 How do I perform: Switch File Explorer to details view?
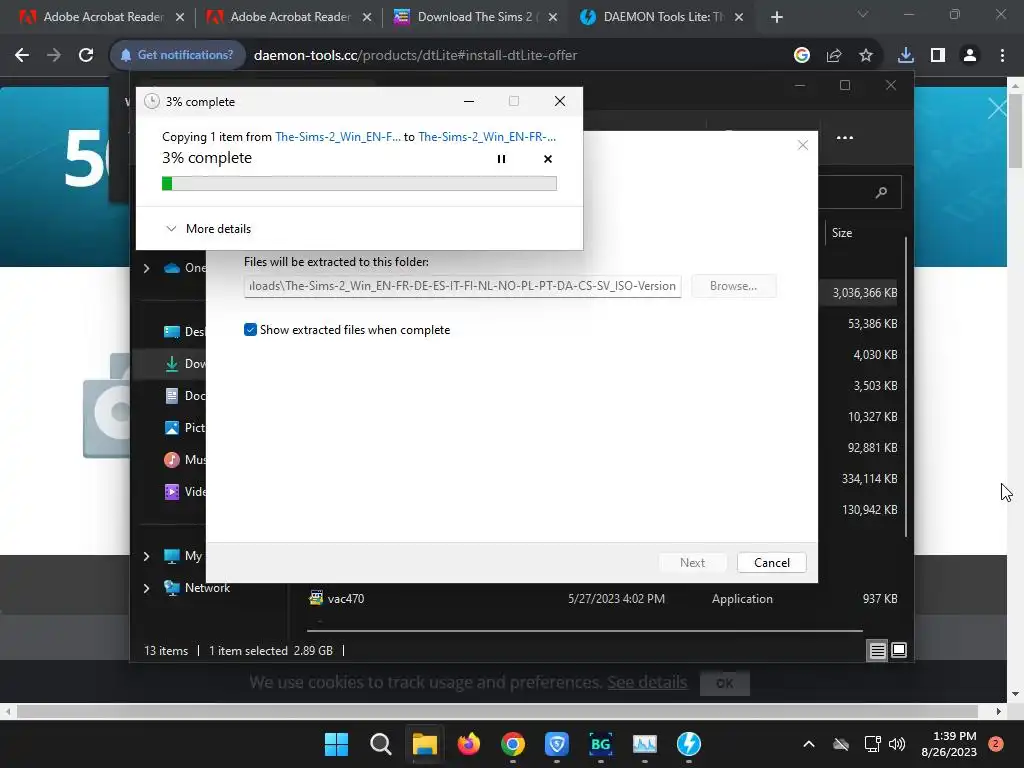pos(877,650)
